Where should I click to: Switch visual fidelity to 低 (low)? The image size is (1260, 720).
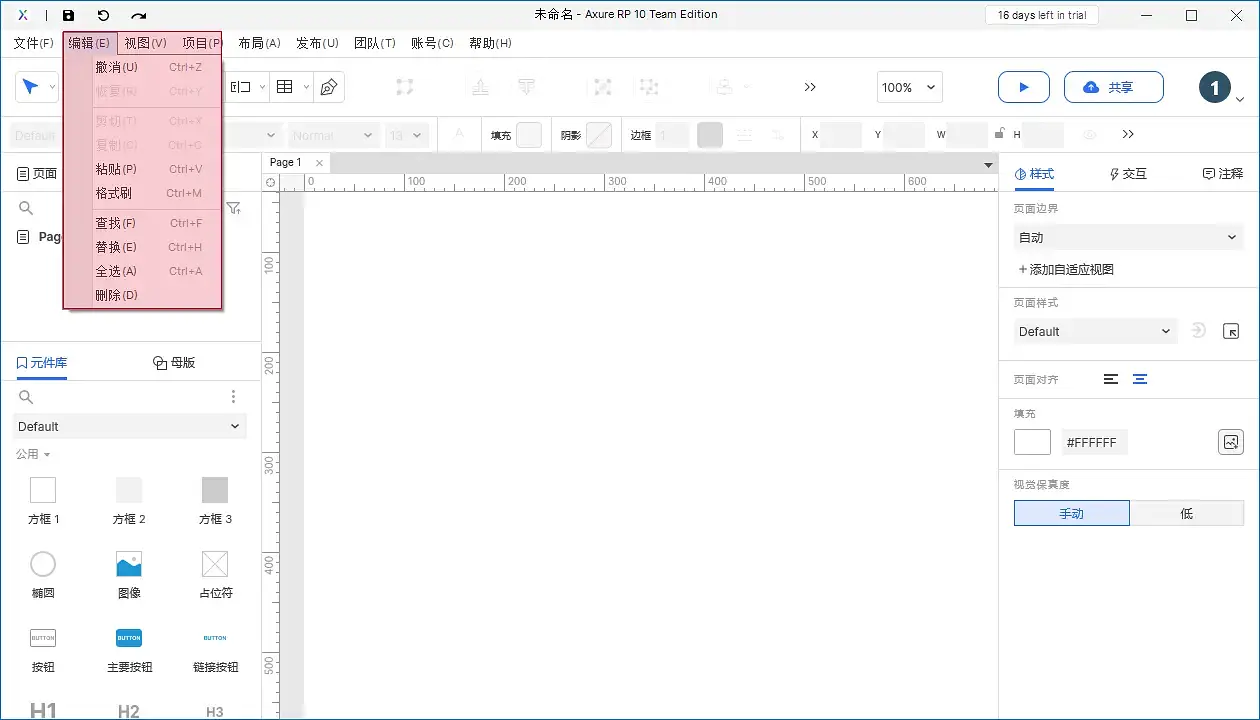pyautogui.click(x=1187, y=513)
